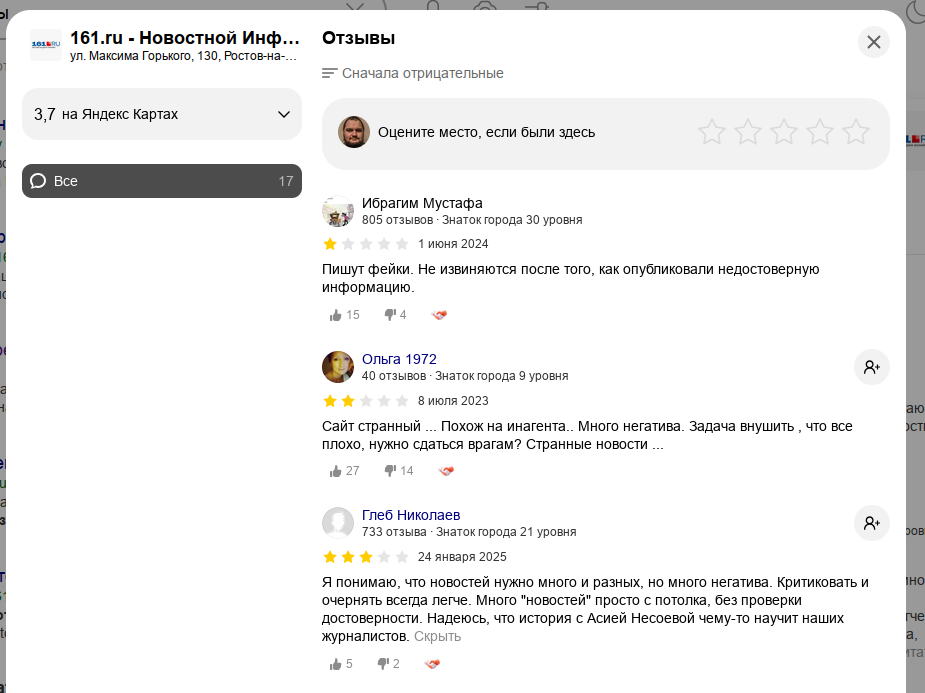Click the one-star rating of Ибрагим Мустафа's review

tap(366, 244)
